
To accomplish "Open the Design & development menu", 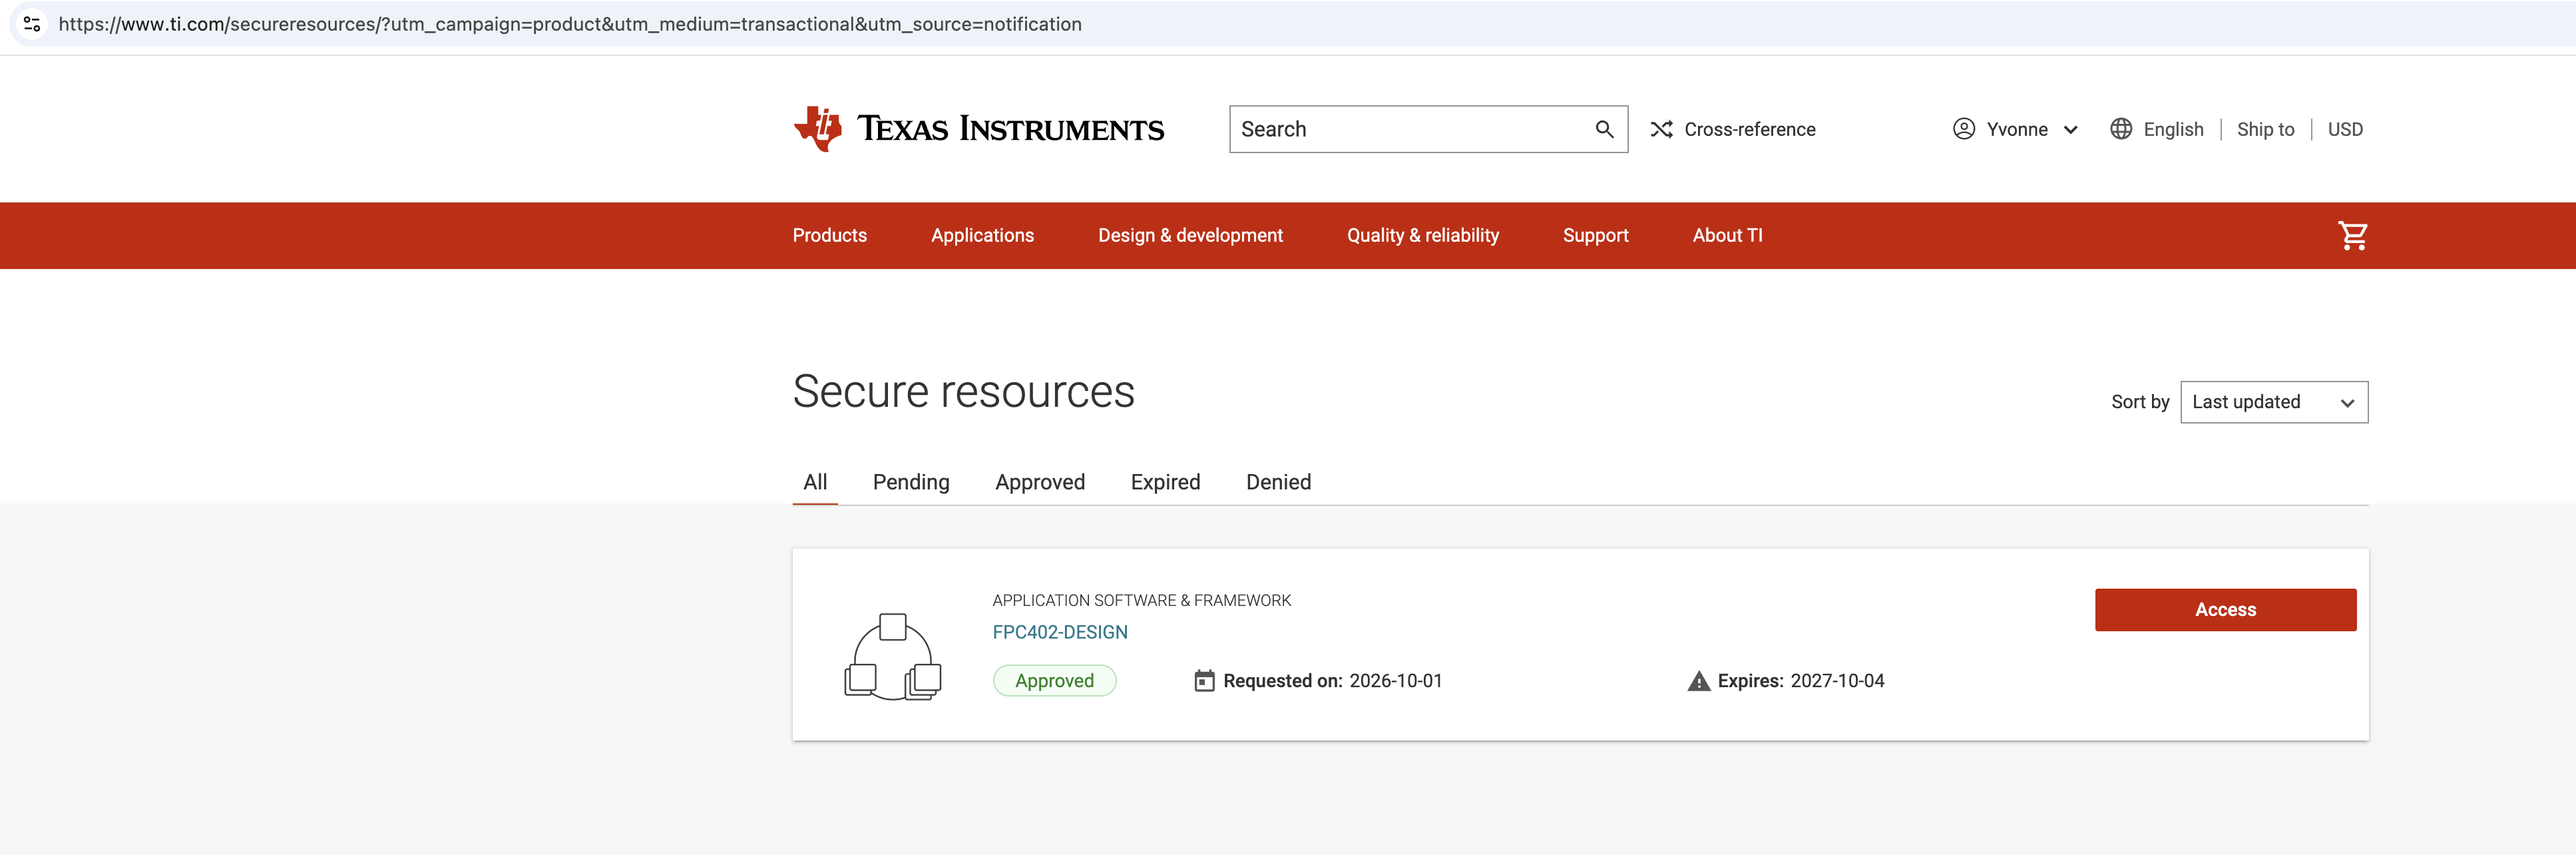I will click(1190, 235).
